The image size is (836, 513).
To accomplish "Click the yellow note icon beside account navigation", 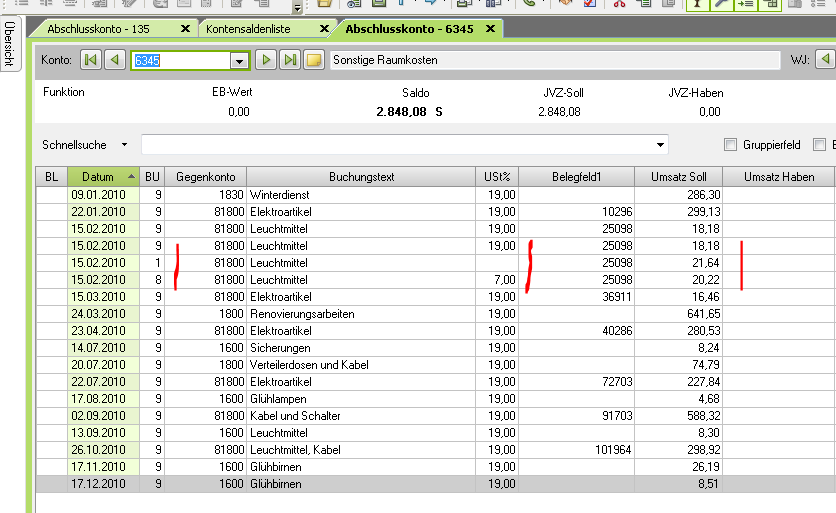I will coord(314,60).
